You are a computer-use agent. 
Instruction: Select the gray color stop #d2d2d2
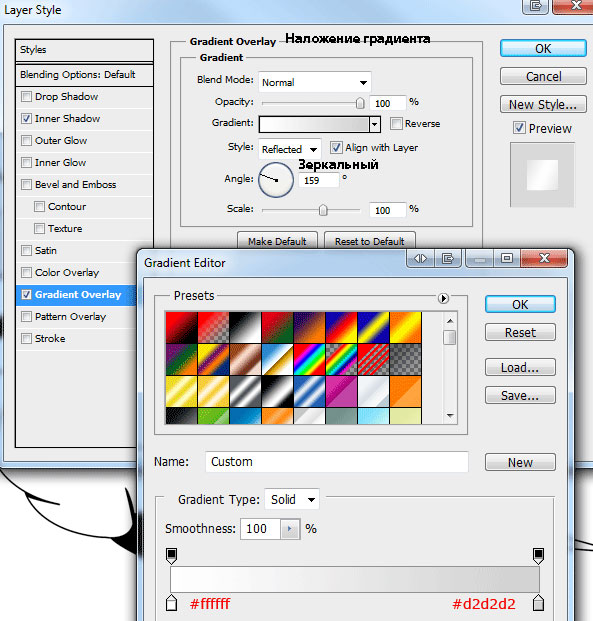click(538, 602)
